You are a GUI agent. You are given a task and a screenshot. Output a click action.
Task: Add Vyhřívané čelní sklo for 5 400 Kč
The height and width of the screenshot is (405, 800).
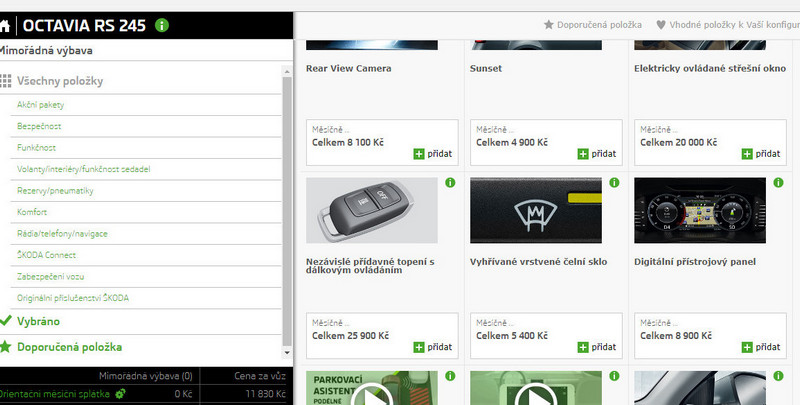click(596, 346)
